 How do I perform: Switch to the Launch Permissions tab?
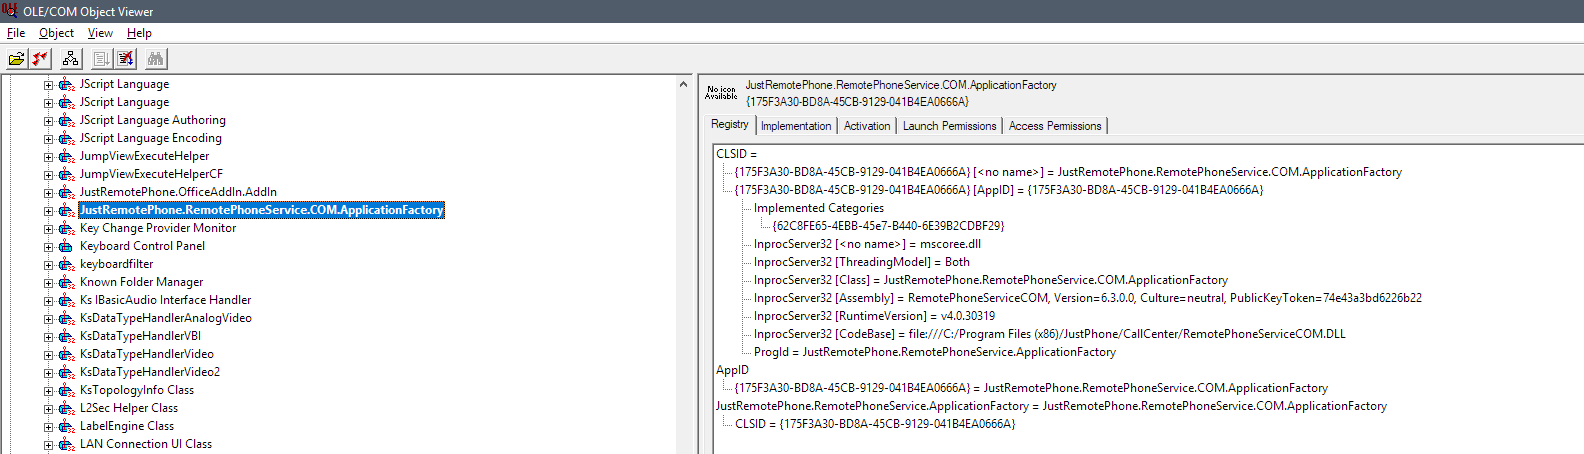coord(949,126)
